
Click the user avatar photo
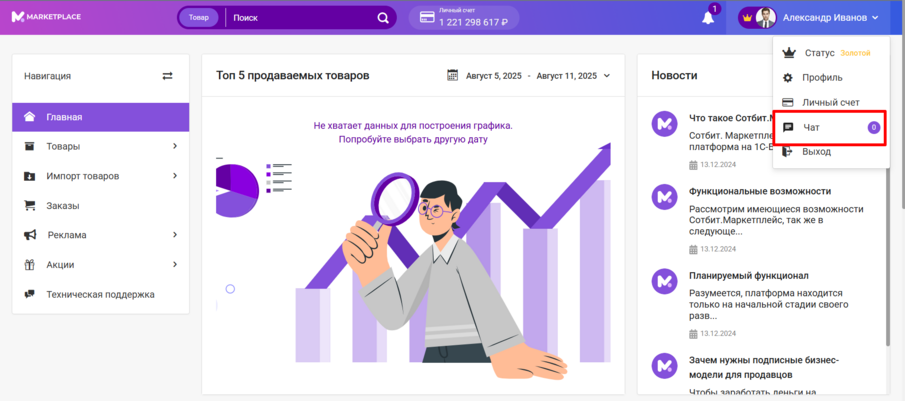[x=766, y=18]
